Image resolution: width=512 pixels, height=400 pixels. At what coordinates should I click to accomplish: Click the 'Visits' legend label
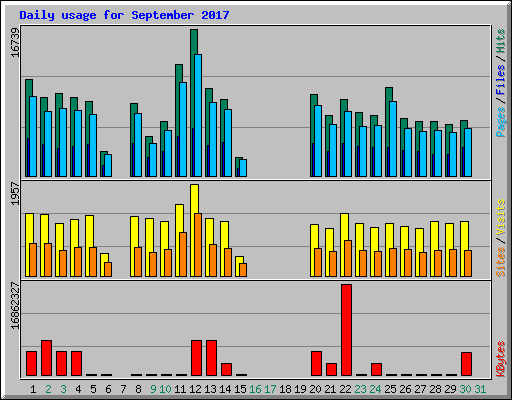501,218
